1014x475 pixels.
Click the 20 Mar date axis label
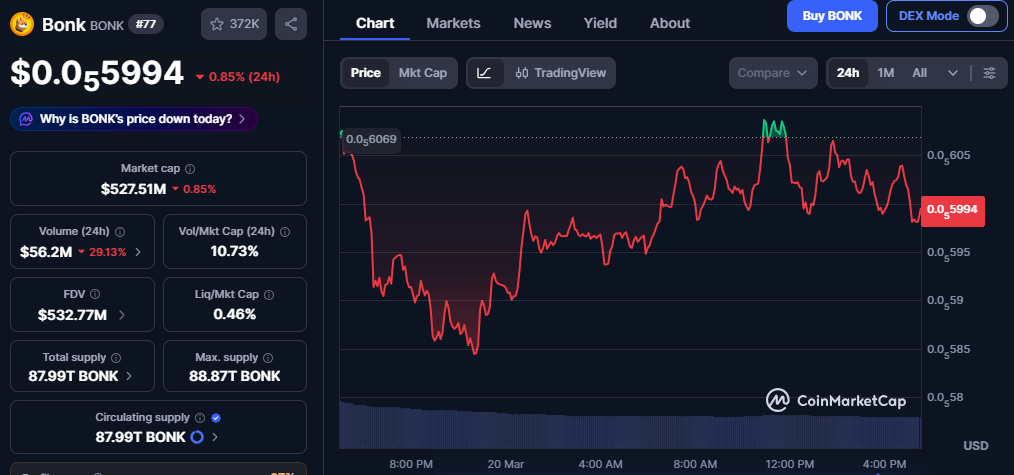506,464
